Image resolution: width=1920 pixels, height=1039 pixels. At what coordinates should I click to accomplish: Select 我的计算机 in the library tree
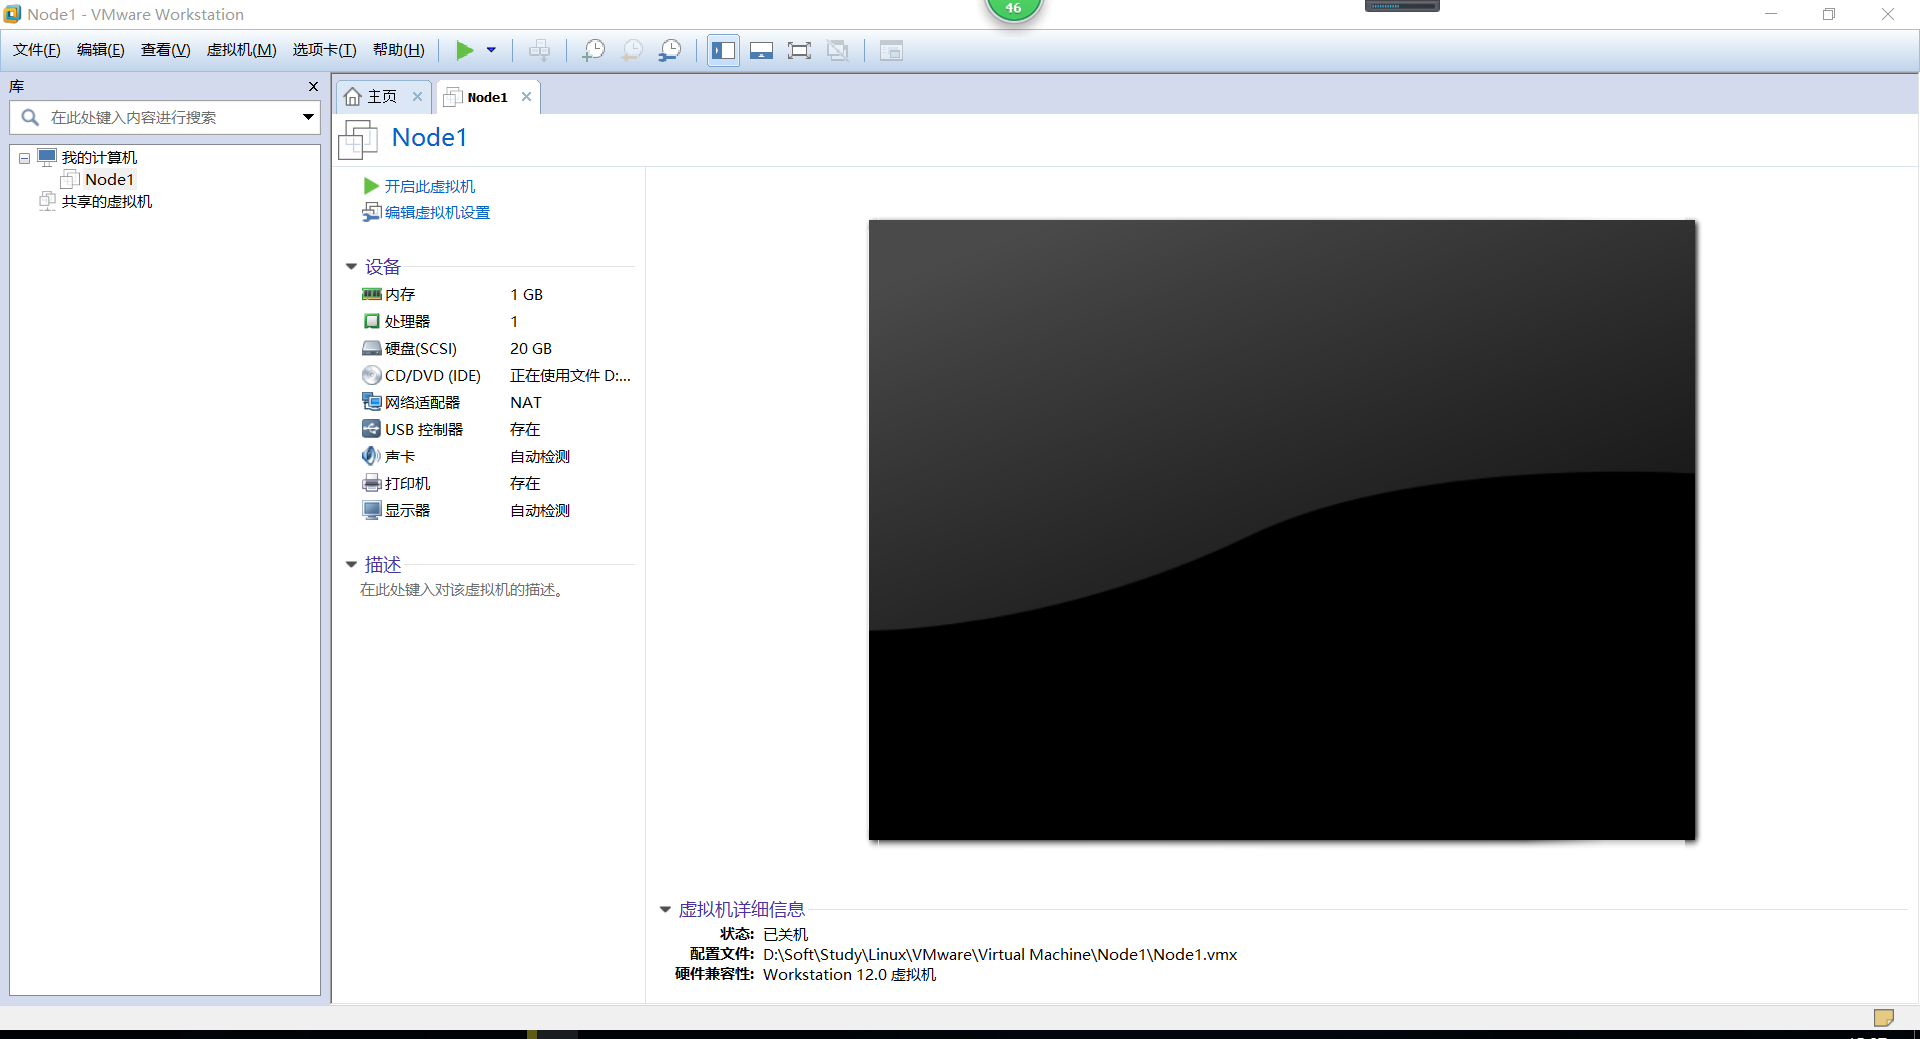99,158
